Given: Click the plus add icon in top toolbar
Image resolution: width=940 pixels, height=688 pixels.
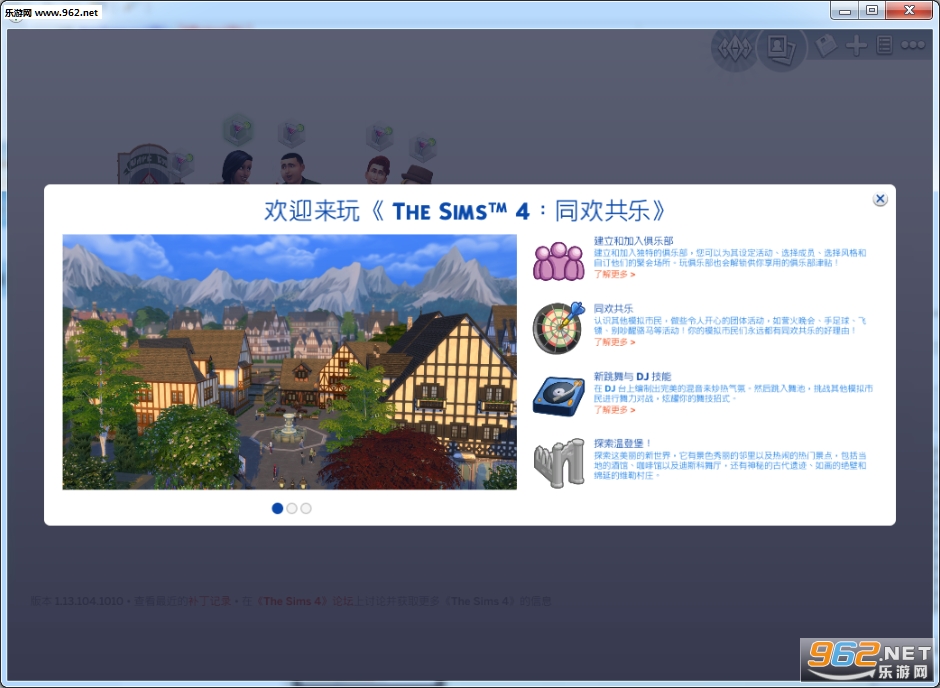Looking at the screenshot, I should click(856, 46).
